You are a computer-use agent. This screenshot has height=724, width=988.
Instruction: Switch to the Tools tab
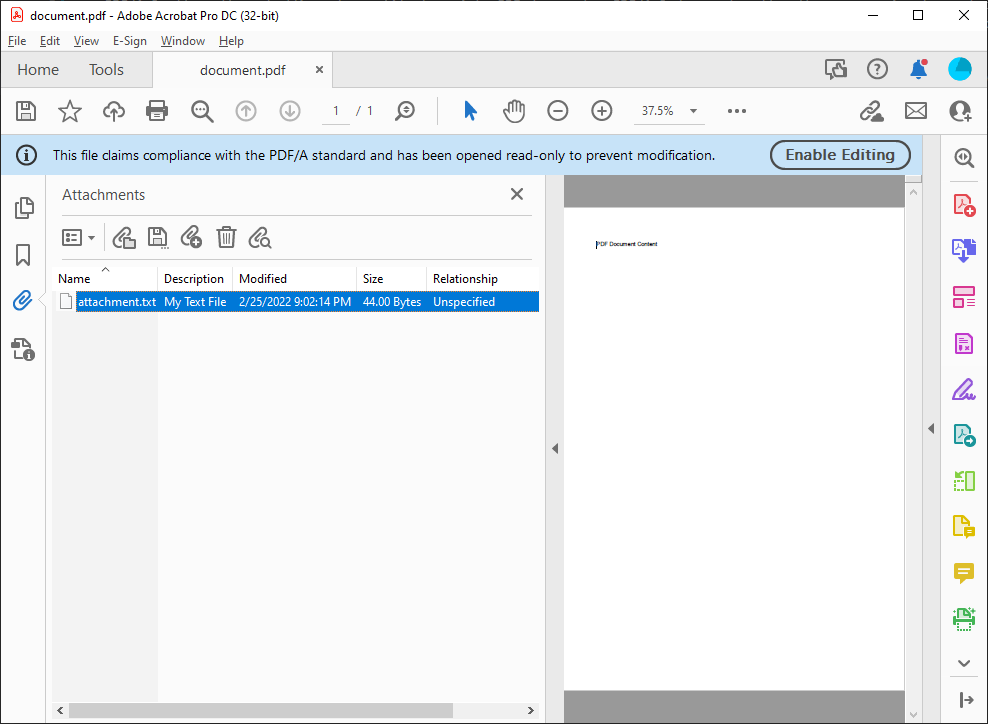point(106,70)
